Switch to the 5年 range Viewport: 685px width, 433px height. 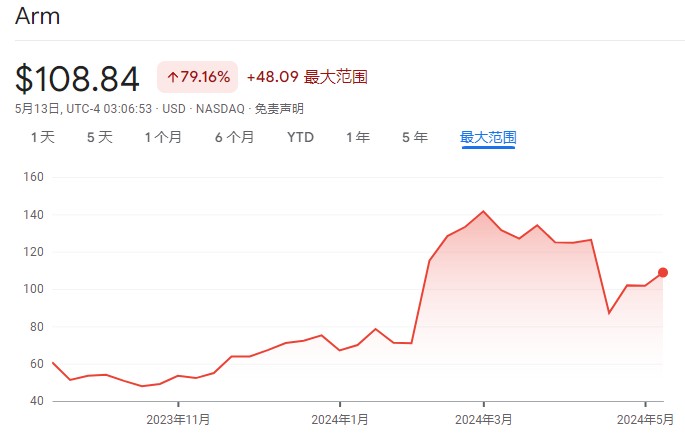pyautogui.click(x=415, y=137)
